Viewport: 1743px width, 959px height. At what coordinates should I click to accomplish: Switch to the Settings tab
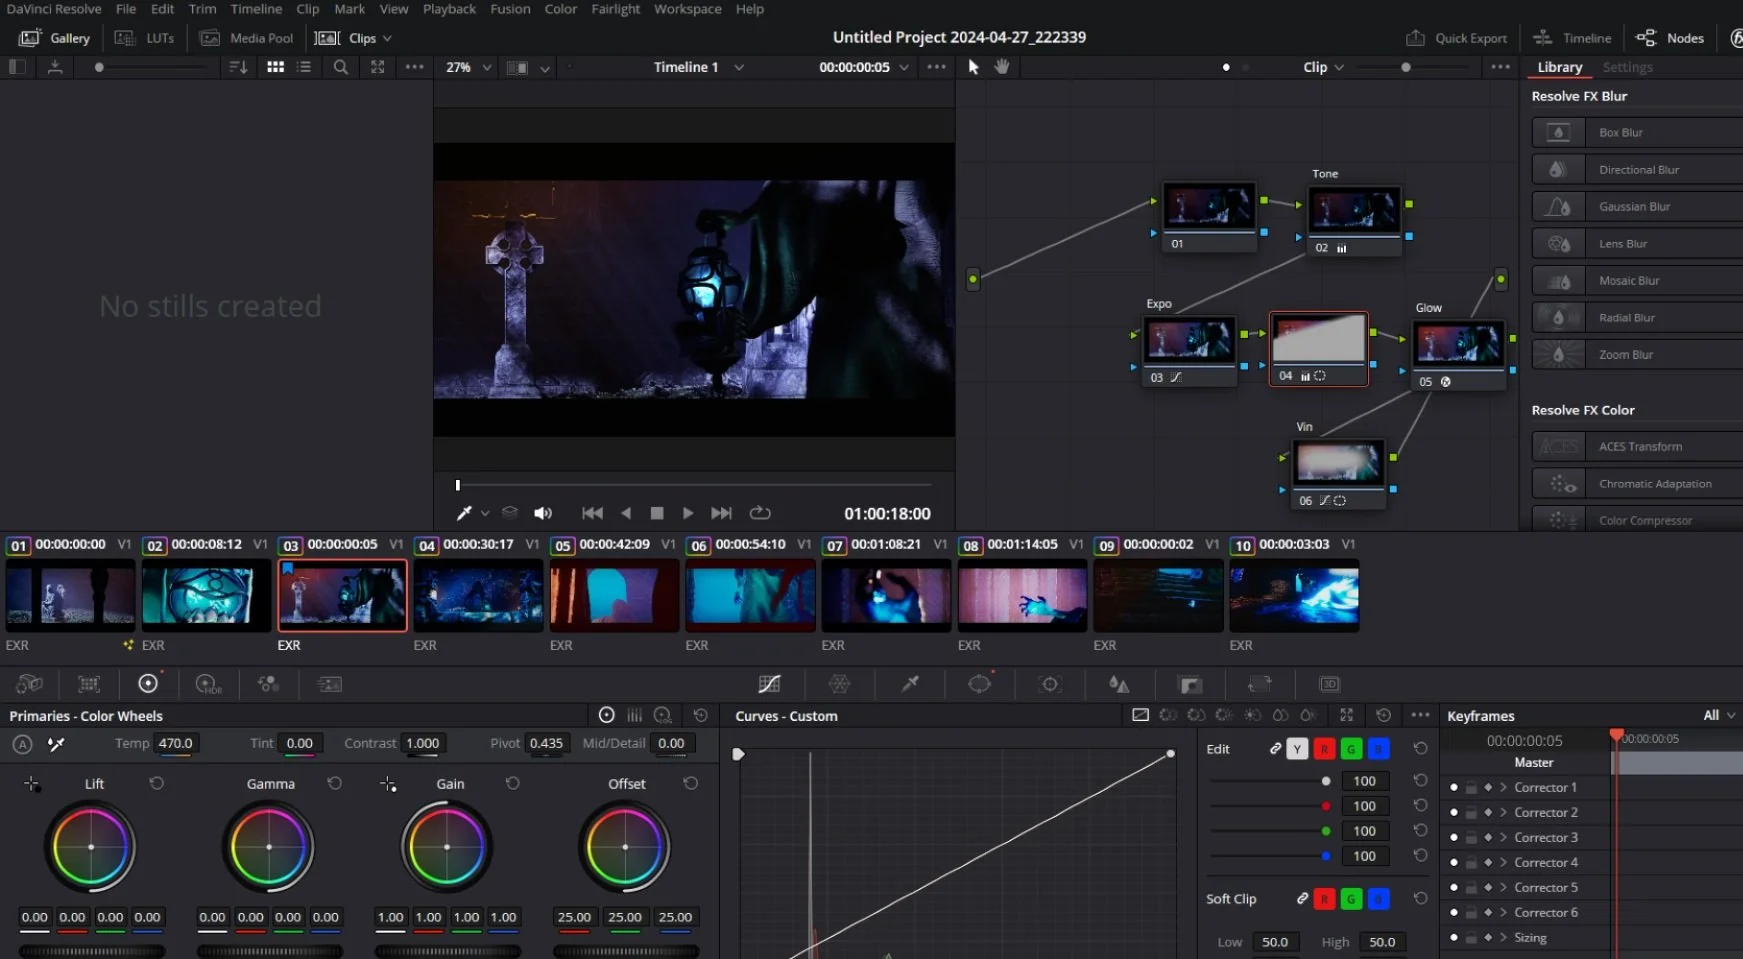pos(1627,67)
